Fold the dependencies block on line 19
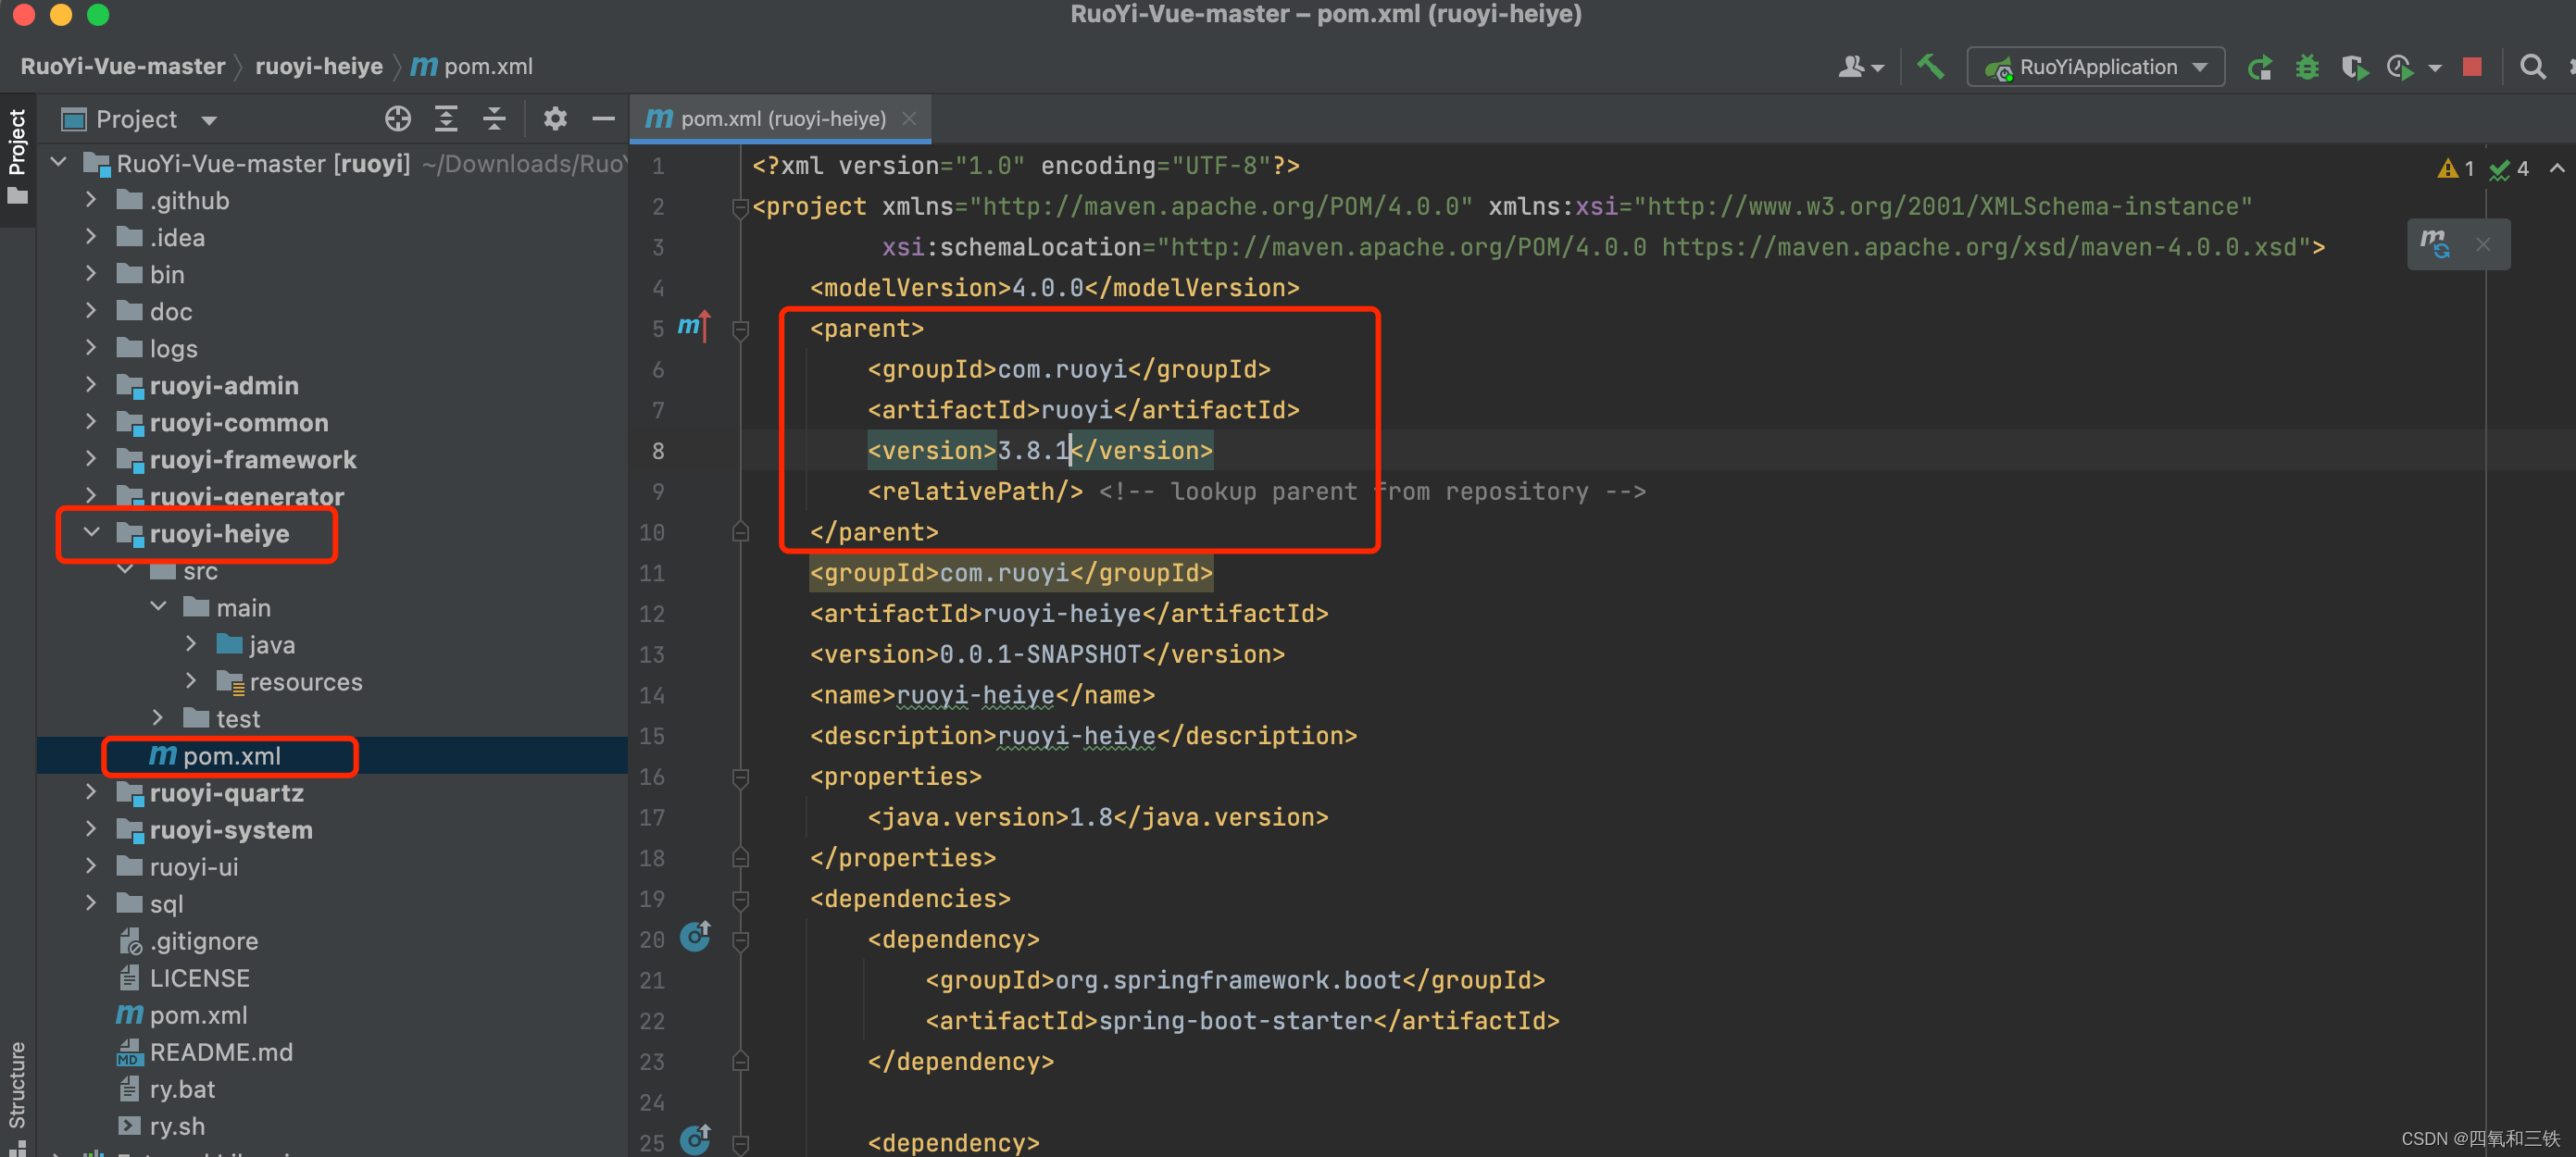This screenshot has width=2576, height=1157. click(741, 899)
